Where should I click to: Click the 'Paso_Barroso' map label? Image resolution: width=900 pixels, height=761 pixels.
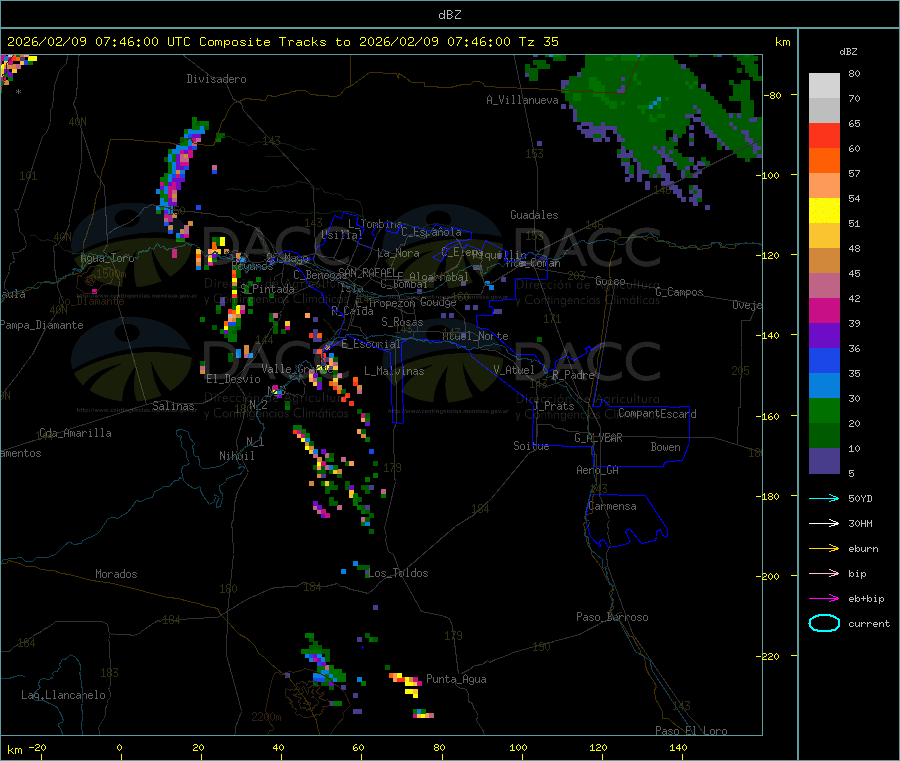tap(612, 617)
